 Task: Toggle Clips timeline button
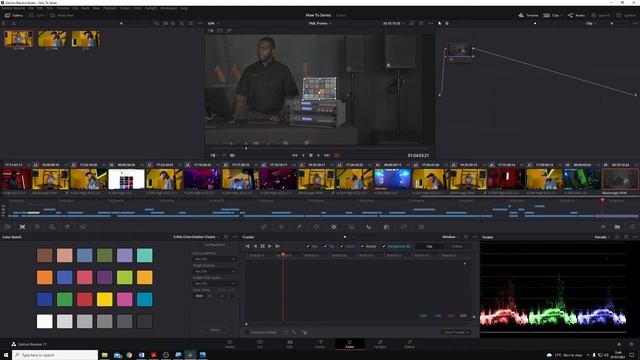tap(552, 16)
